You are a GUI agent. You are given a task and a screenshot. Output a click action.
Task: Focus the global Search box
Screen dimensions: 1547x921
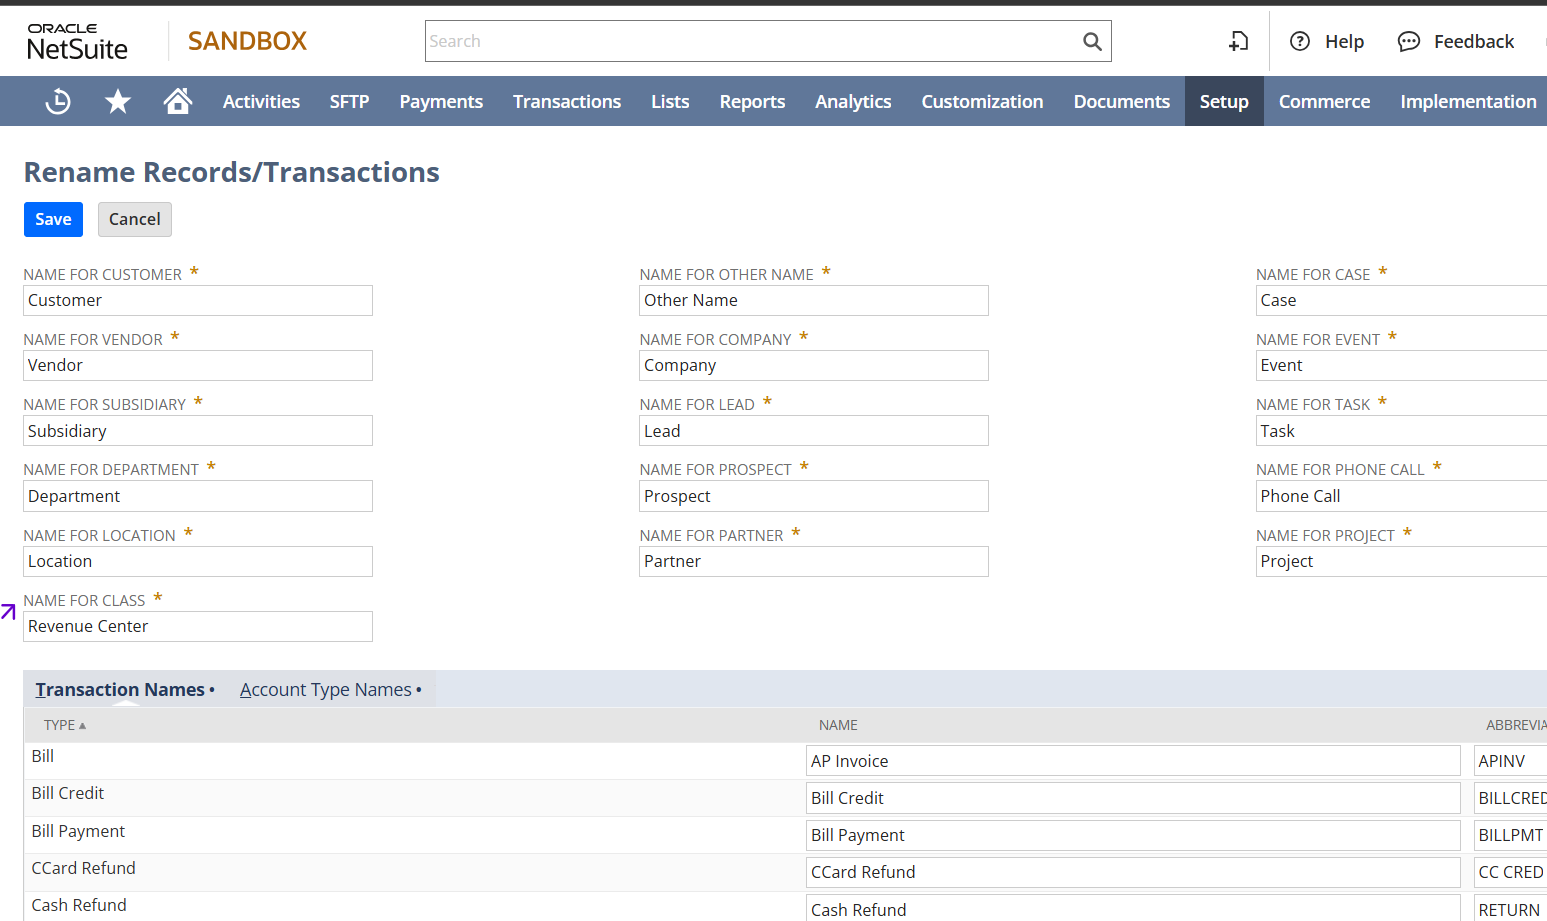[x=750, y=41]
